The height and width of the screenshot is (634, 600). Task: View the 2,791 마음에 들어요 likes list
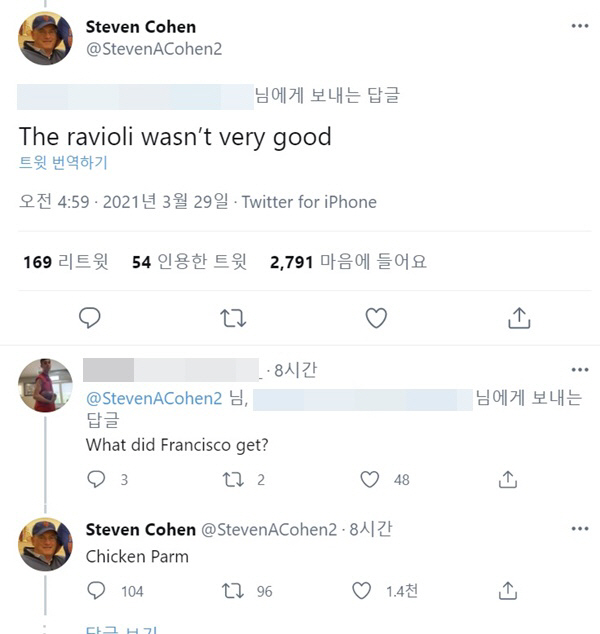click(x=348, y=262)
